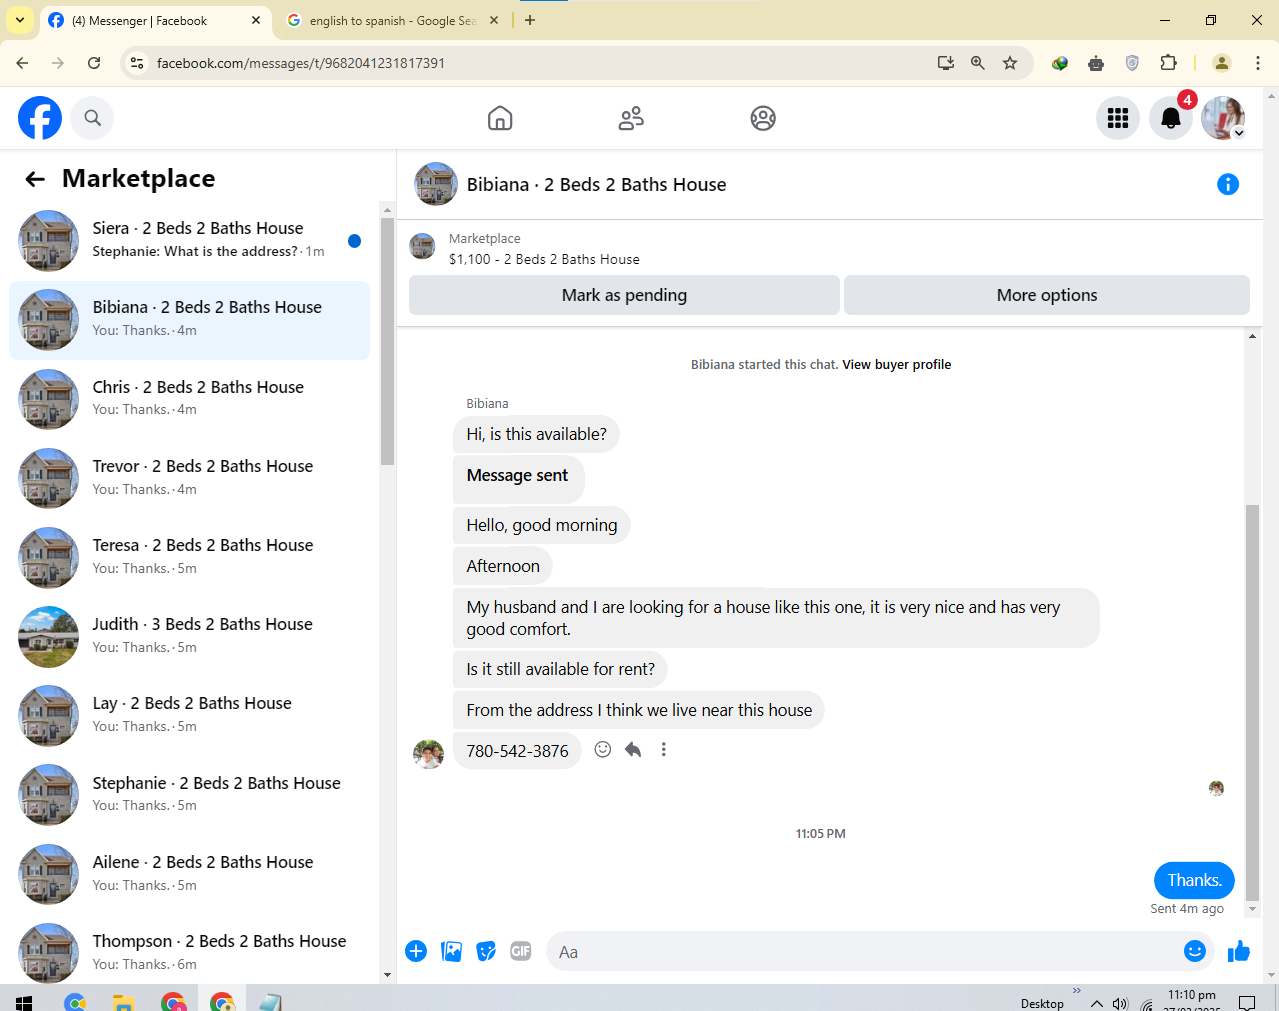Open Ailene 2 Beds 2 Baths conversation
This screenshot has width=1279, height=1011.
coord(190,874)
